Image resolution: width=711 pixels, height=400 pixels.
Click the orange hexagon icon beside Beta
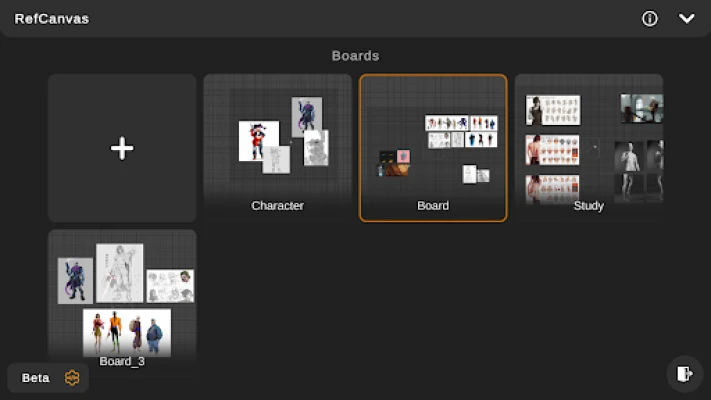[x=72, y=378]
